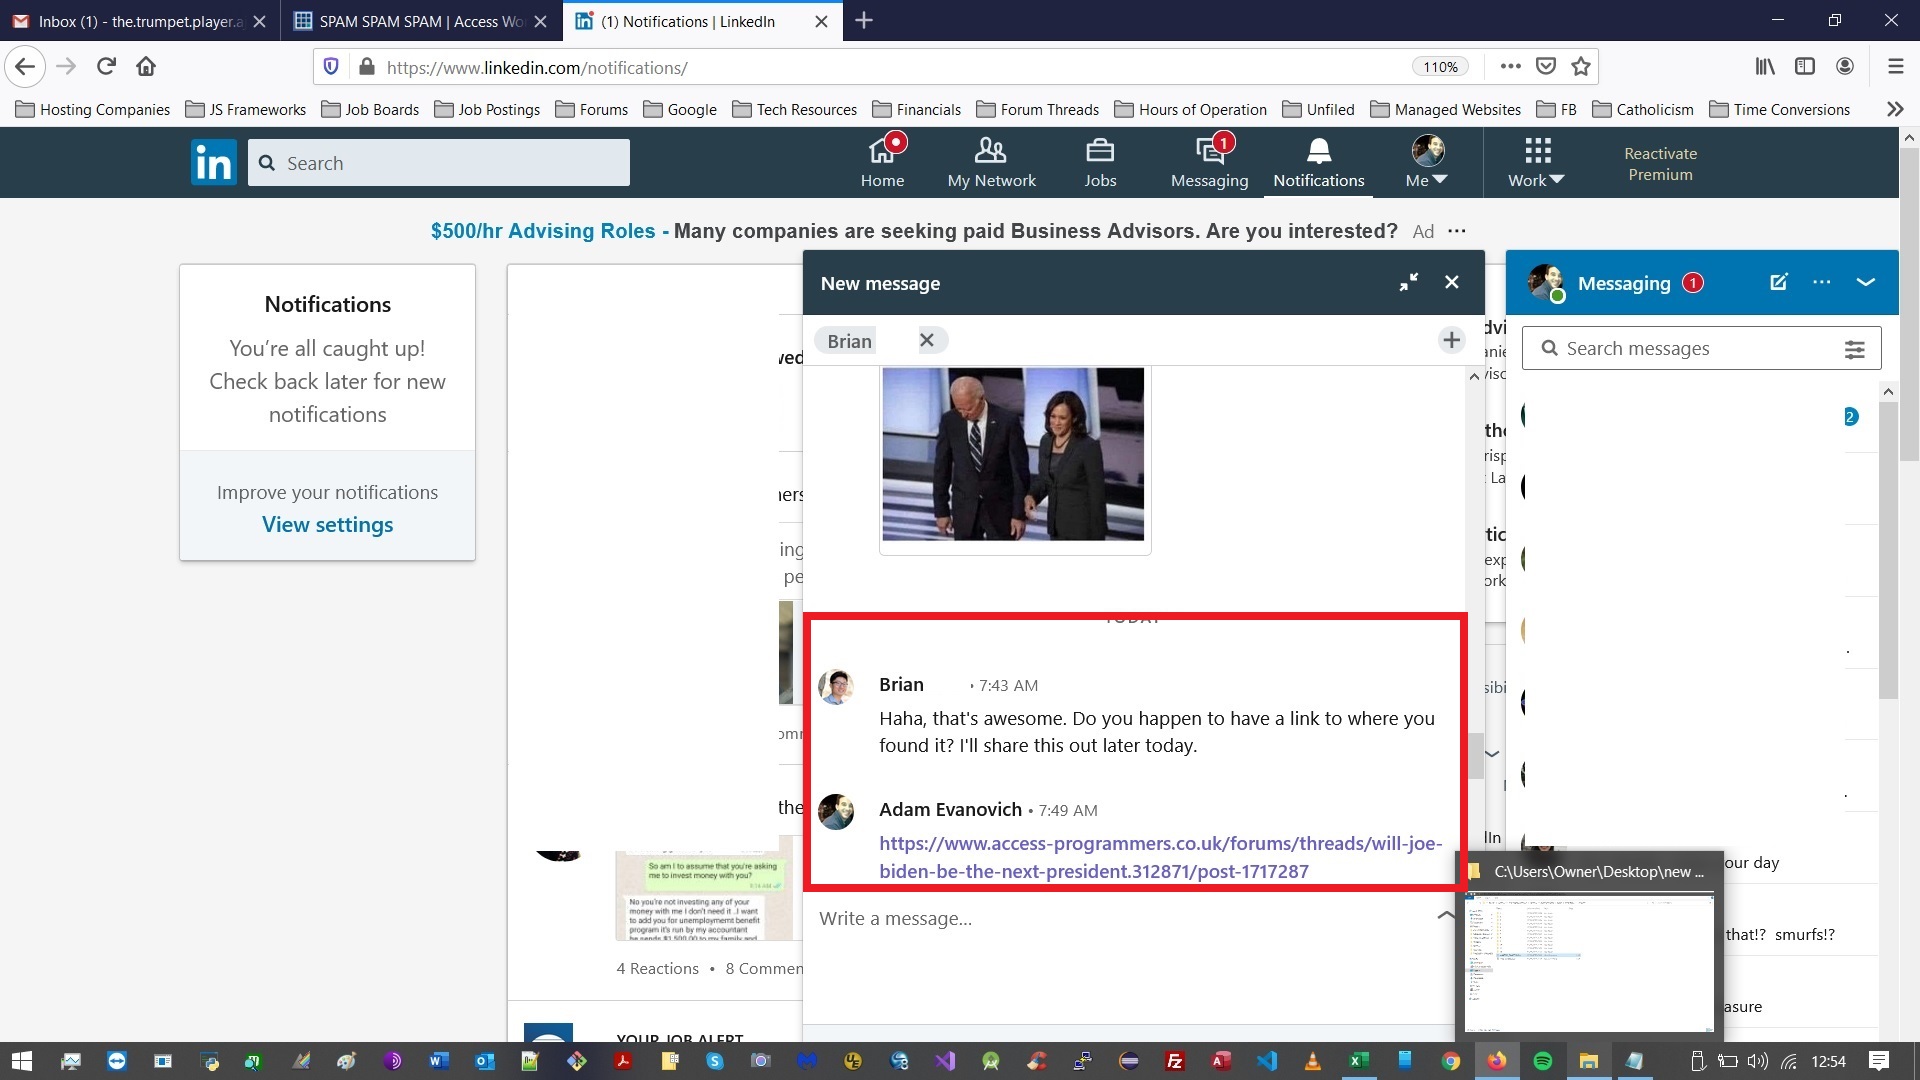The image size is (1920, 1080).
Task: Click Reactivate Premium link
Action: (1660, 164)
